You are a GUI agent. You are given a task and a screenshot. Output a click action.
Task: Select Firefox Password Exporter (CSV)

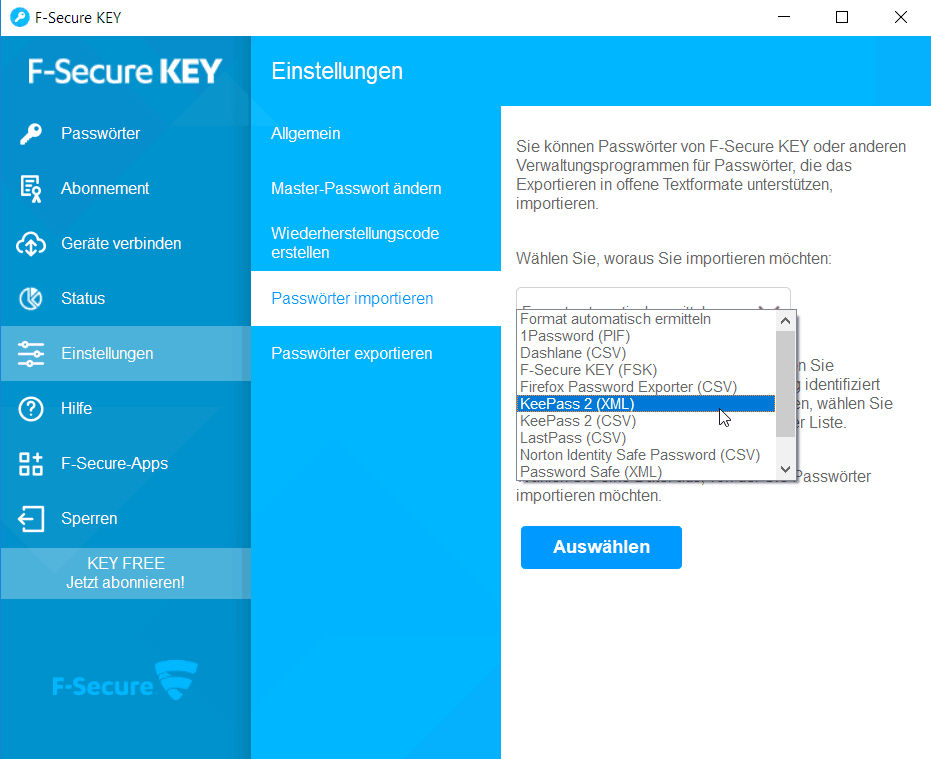click(646, 387)
